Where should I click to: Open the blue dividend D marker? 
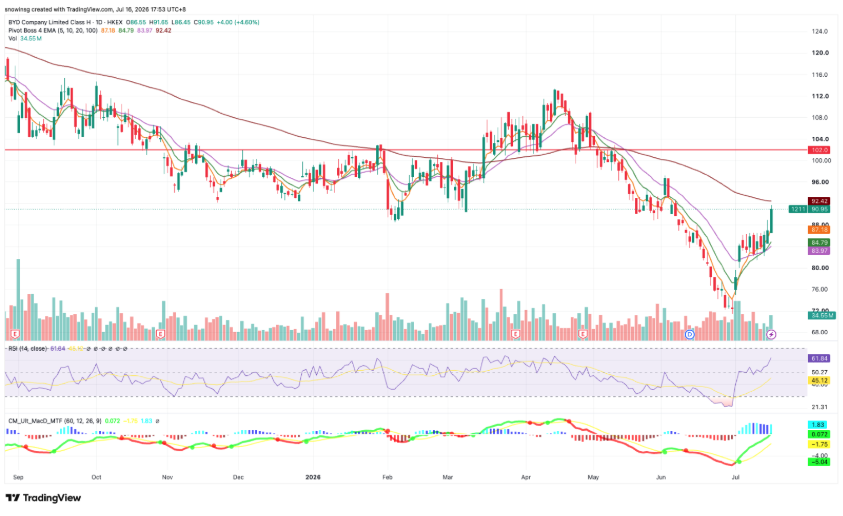coord(690,334)
